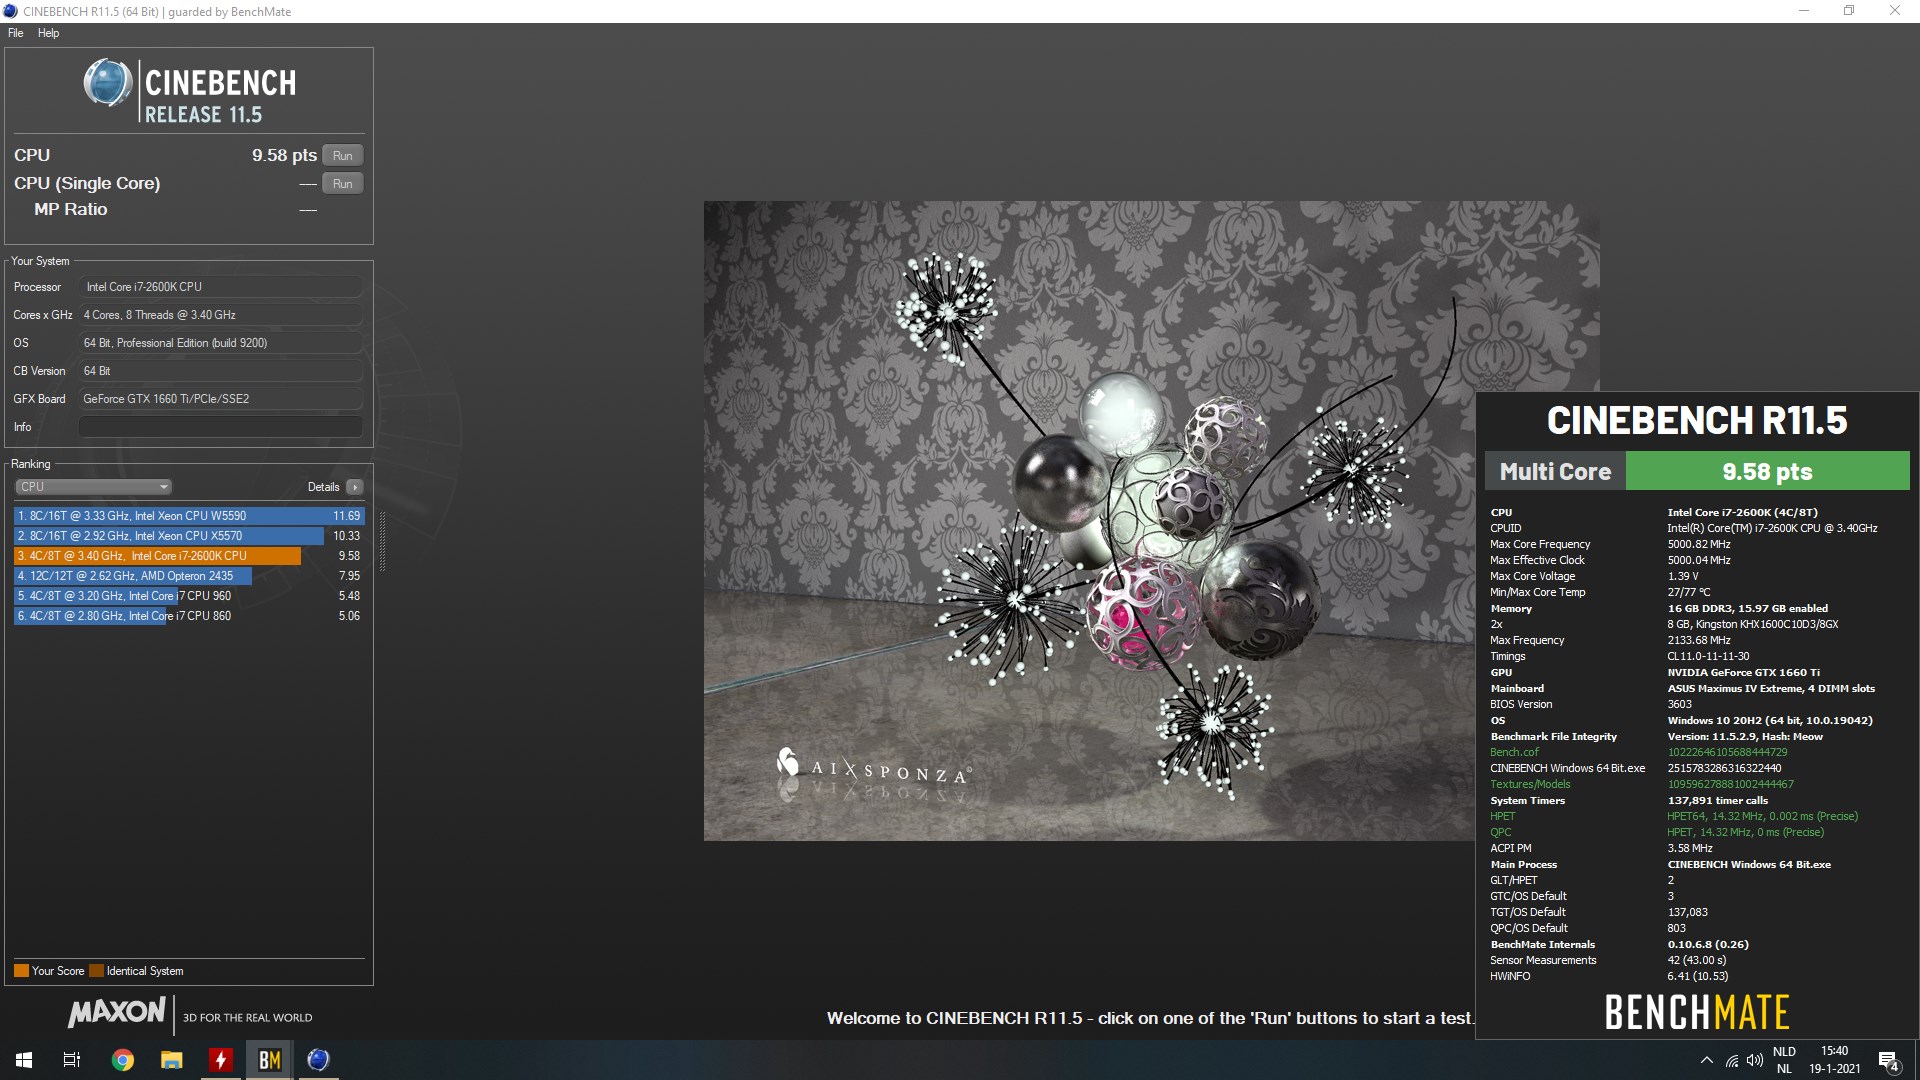Open the Windows Start menu

(24, 1060)
